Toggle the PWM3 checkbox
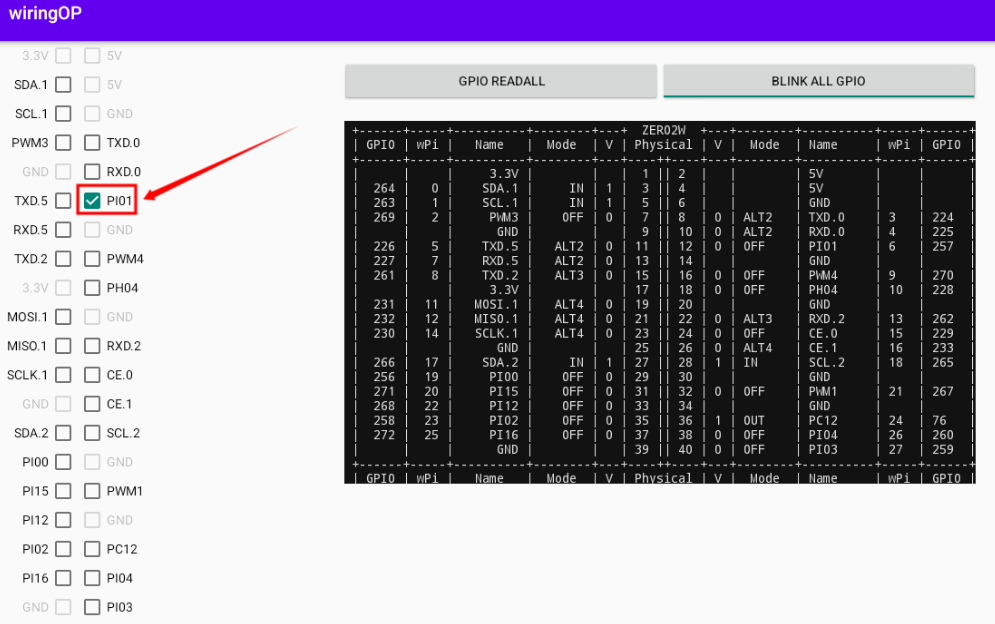 [x=63, y=143]
